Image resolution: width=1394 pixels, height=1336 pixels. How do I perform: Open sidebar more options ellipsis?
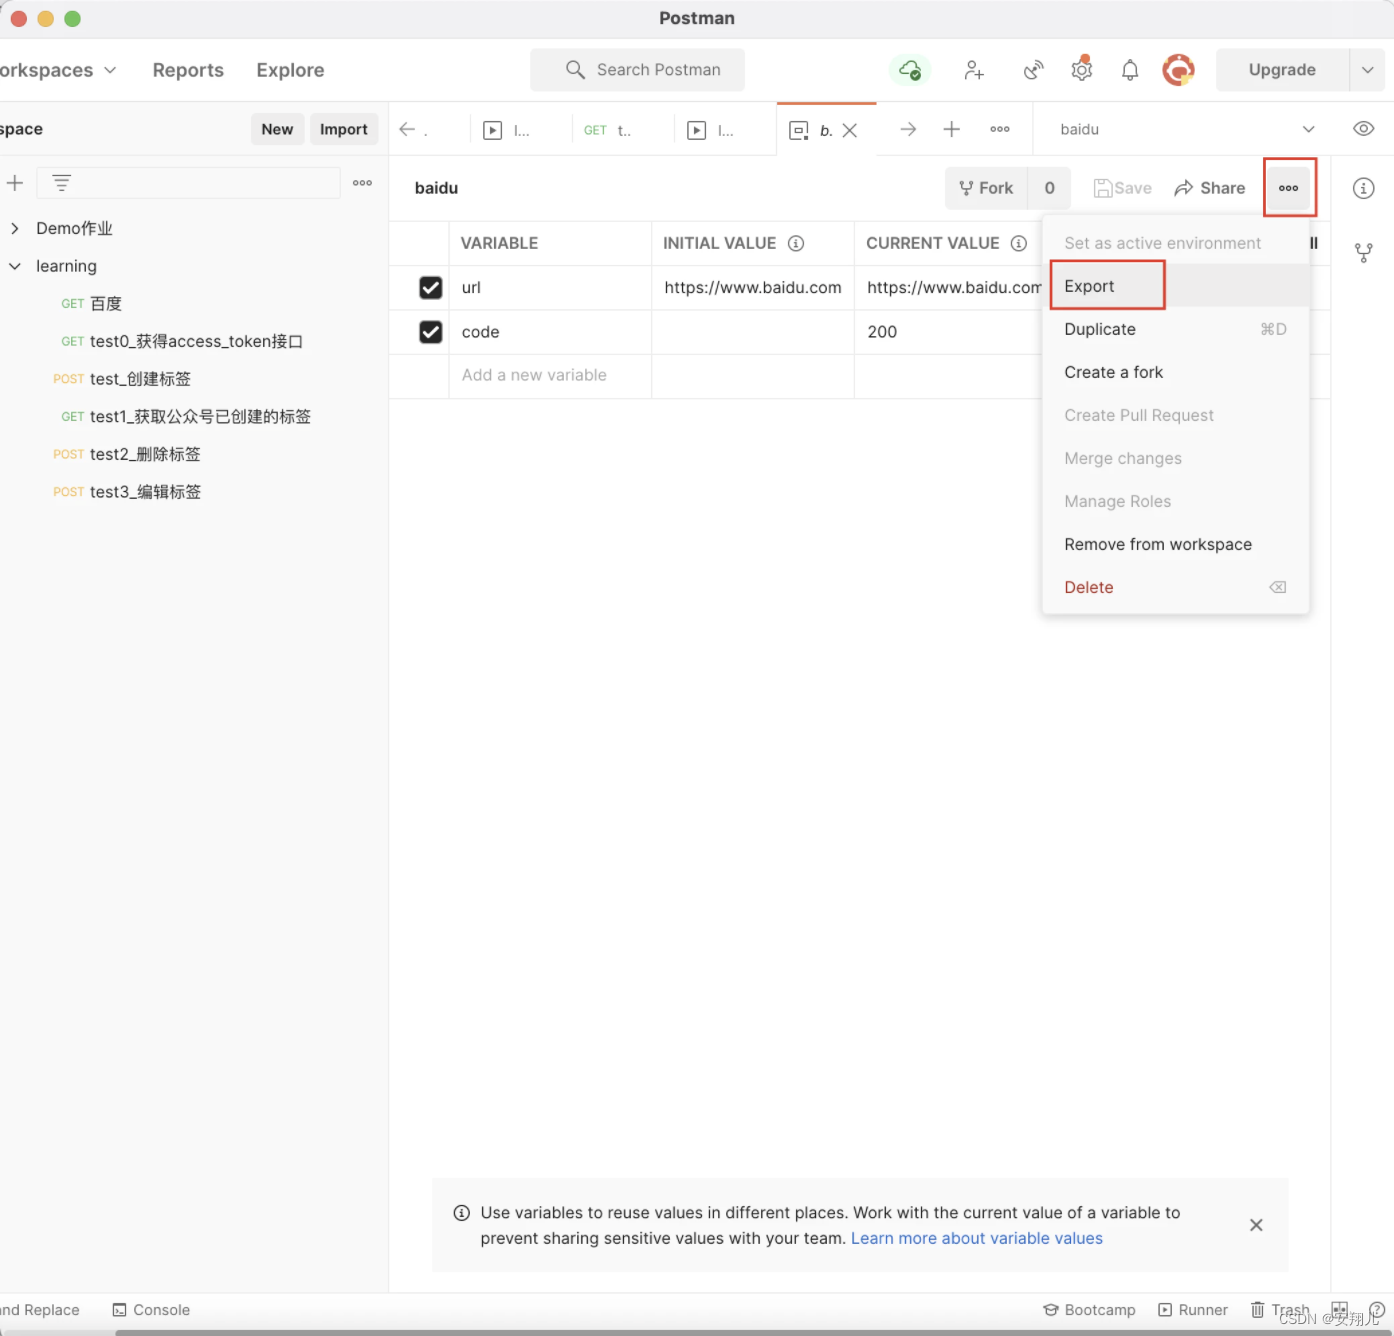[x=362, y=183]
